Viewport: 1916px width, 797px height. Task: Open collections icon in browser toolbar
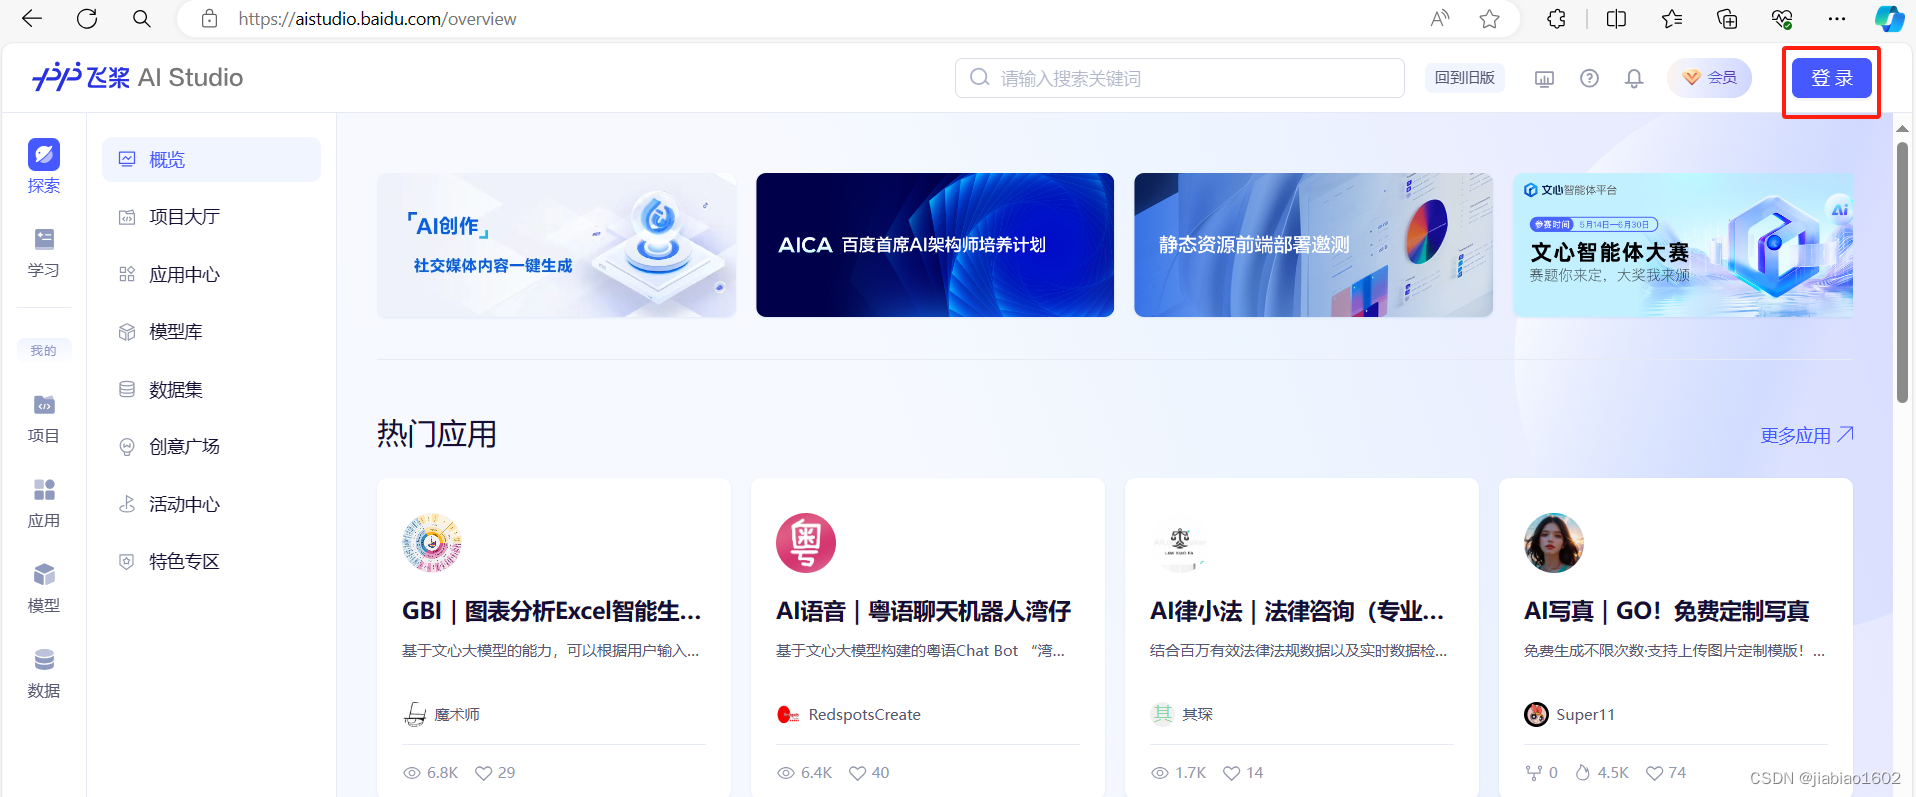1727,19
